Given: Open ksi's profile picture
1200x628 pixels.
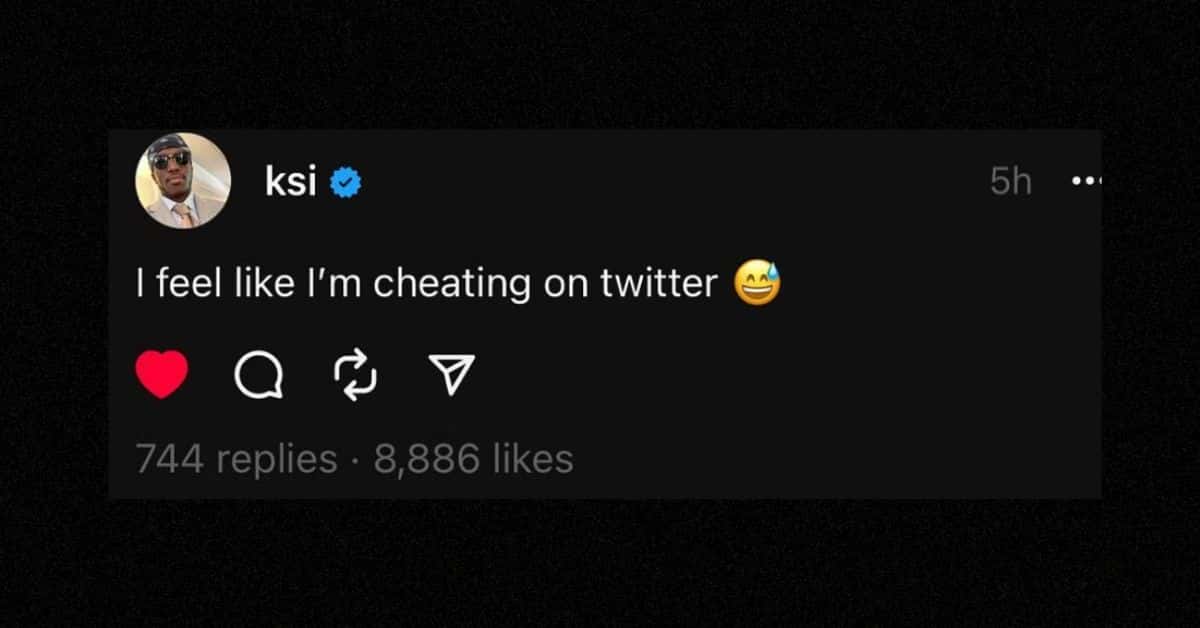Looking at the screenshot, I should [182, 181].
